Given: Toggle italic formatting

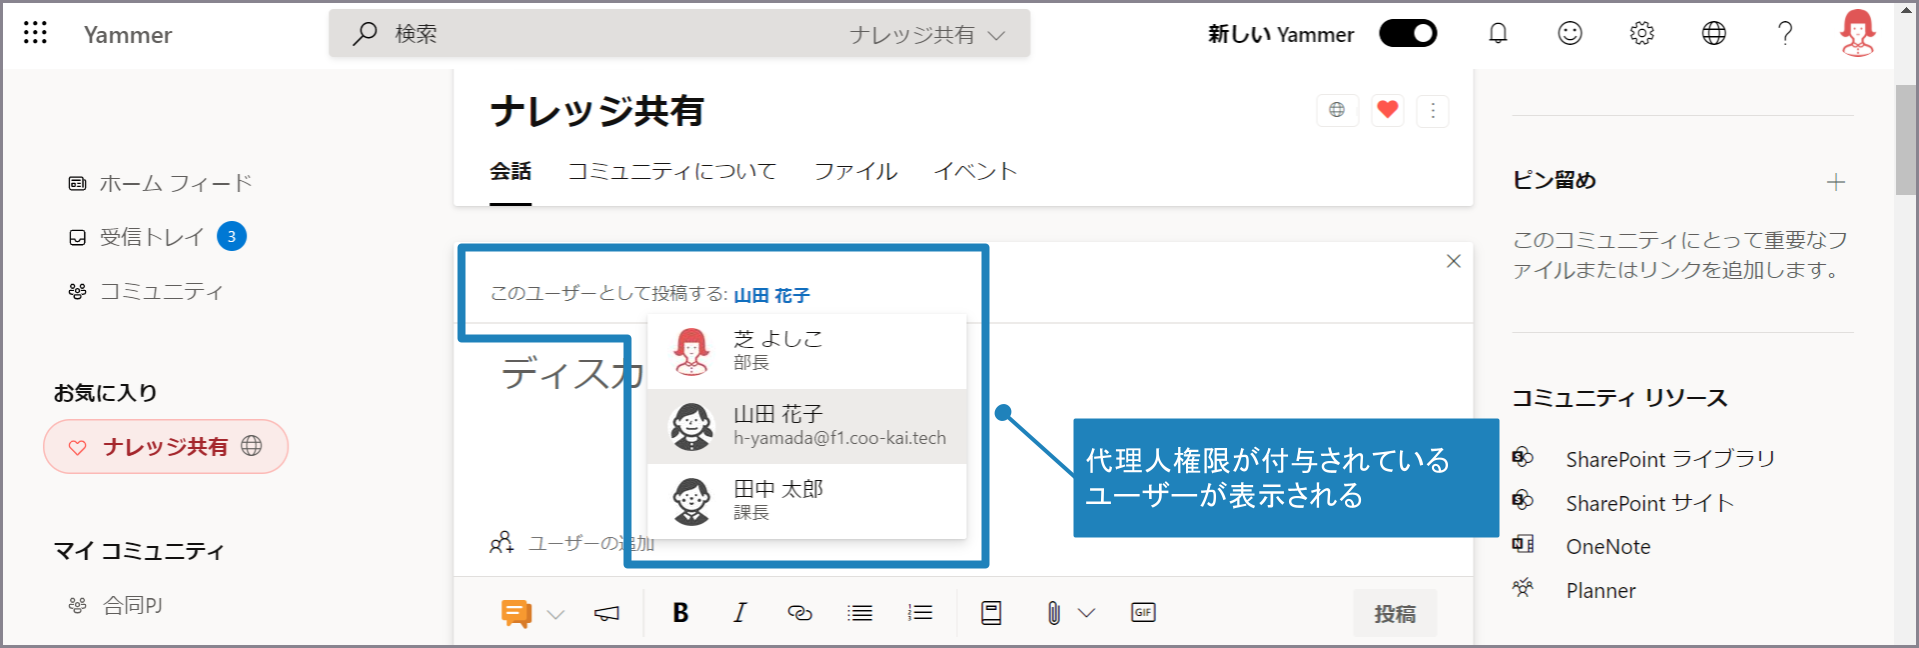Looking at the screenshot, I should pos(740,613).
